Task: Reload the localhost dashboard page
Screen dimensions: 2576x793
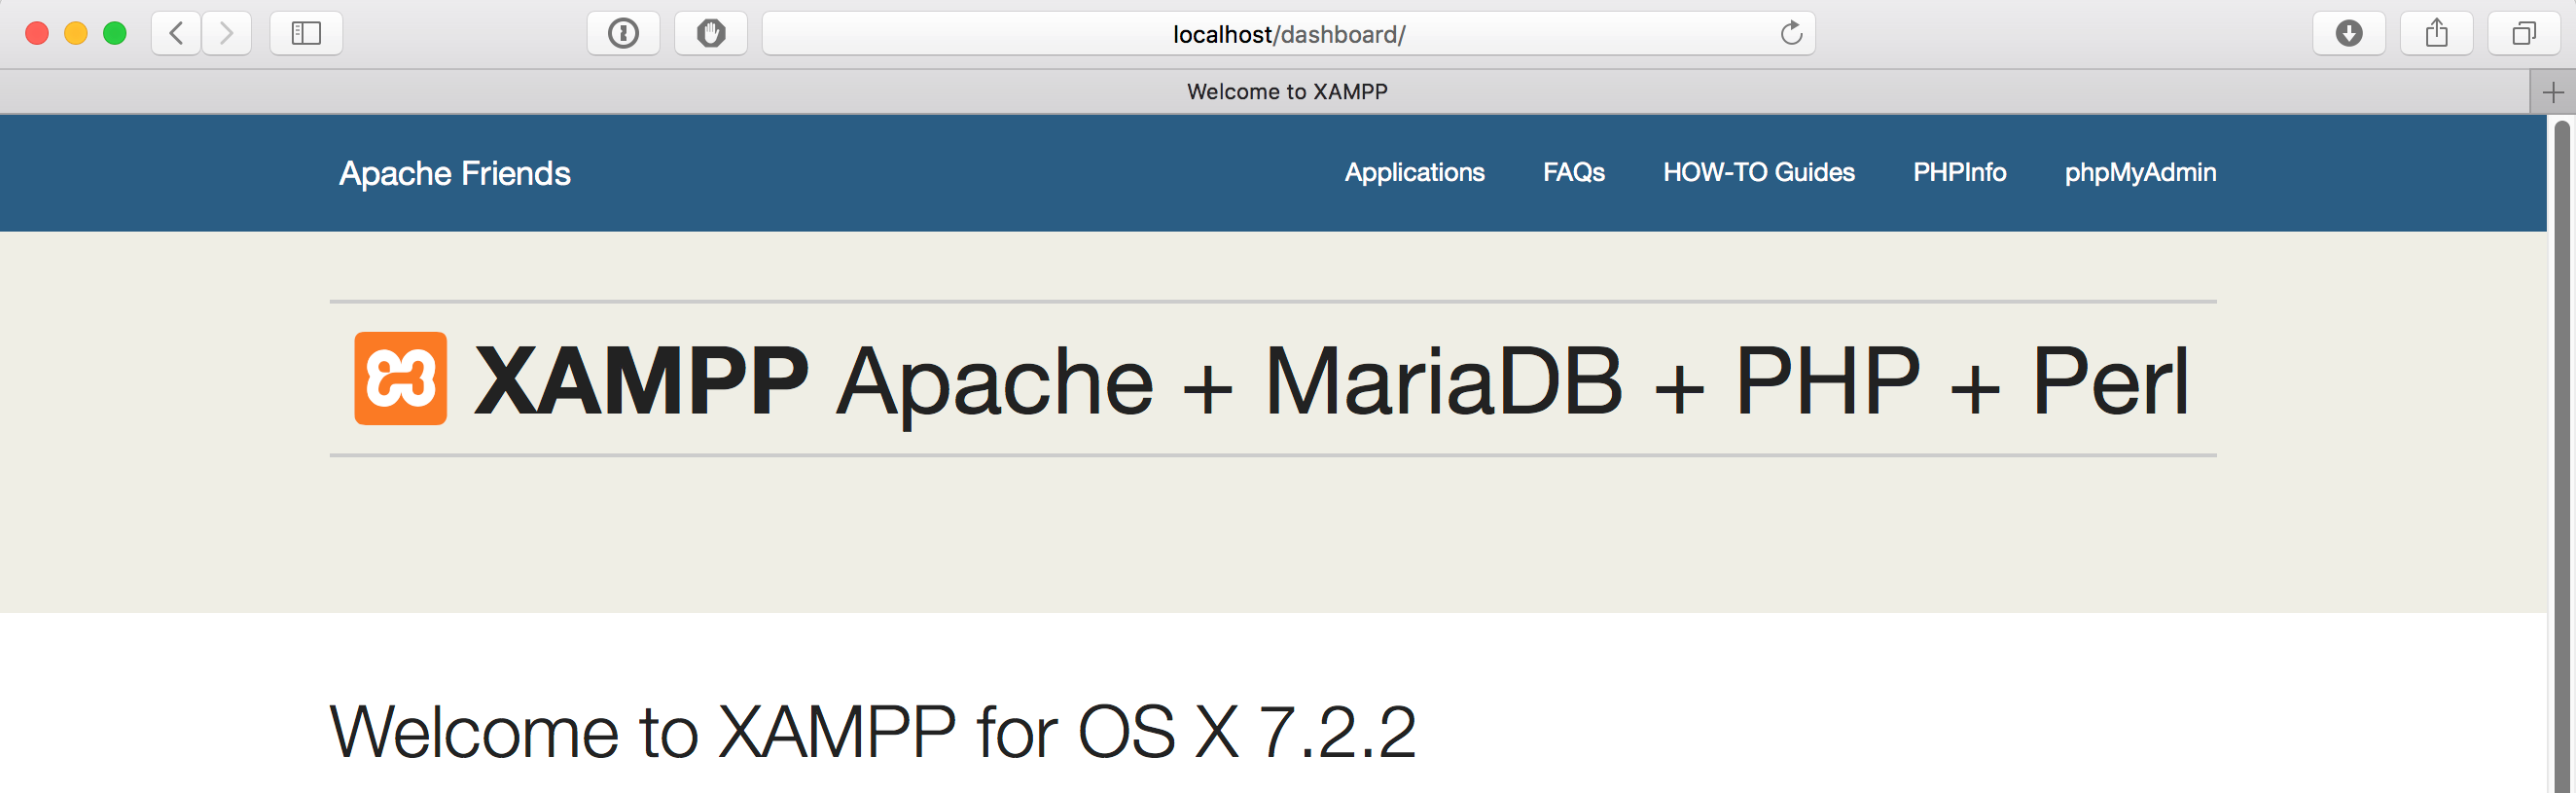Action: pyautogui.click(x=1791, y=34)
